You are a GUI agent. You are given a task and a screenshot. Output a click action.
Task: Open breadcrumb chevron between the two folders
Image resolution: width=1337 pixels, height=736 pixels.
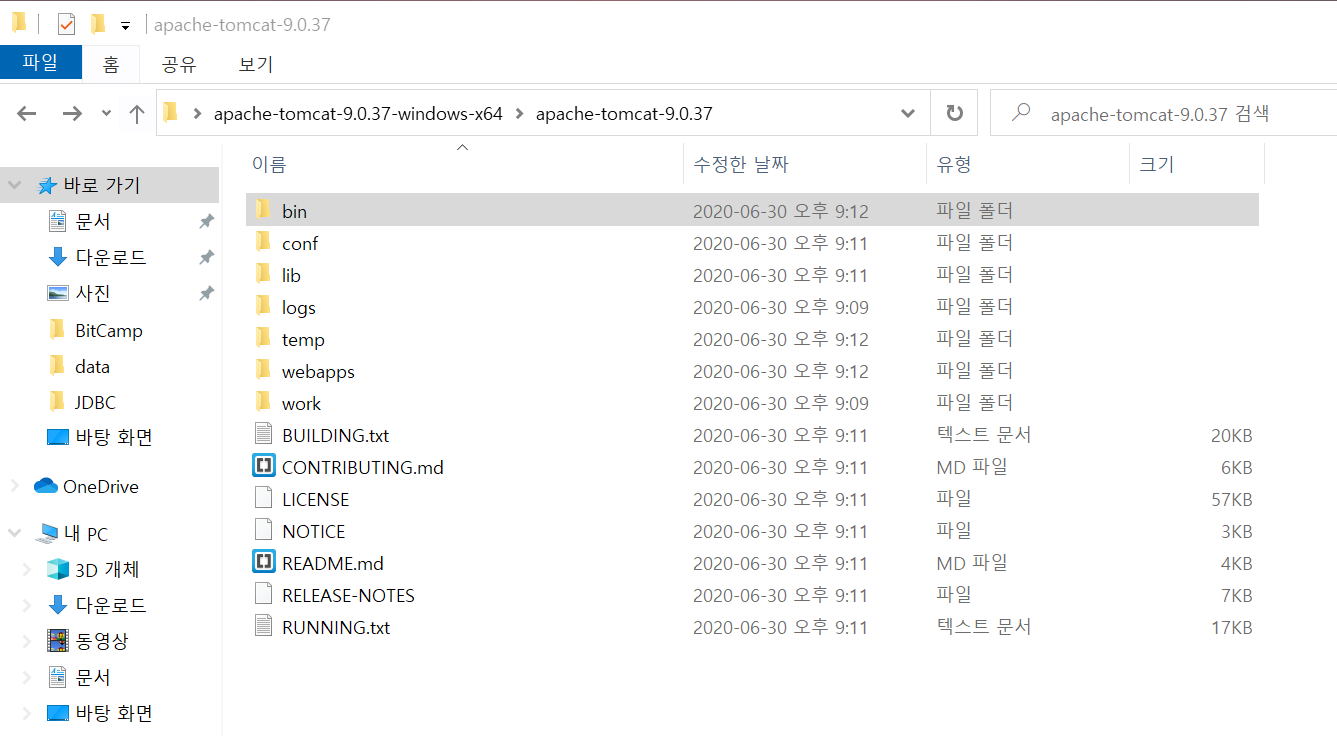(x=519, y=113)
